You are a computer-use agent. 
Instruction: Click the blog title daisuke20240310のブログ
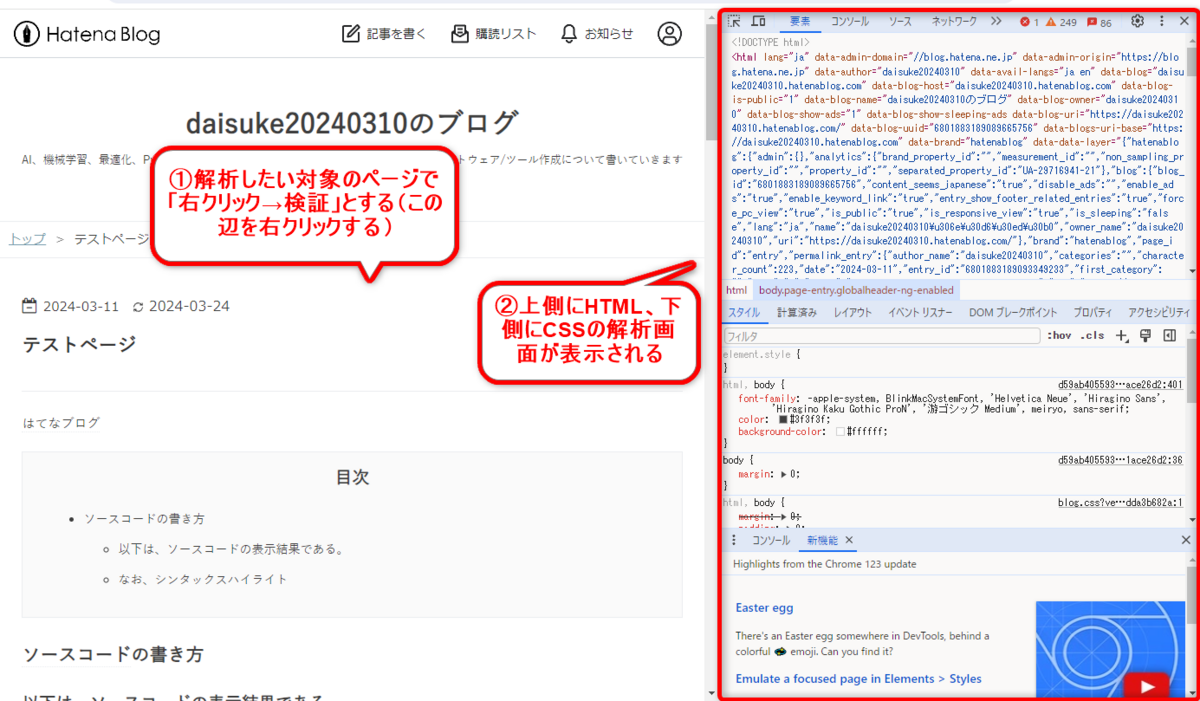click(352, 124)
